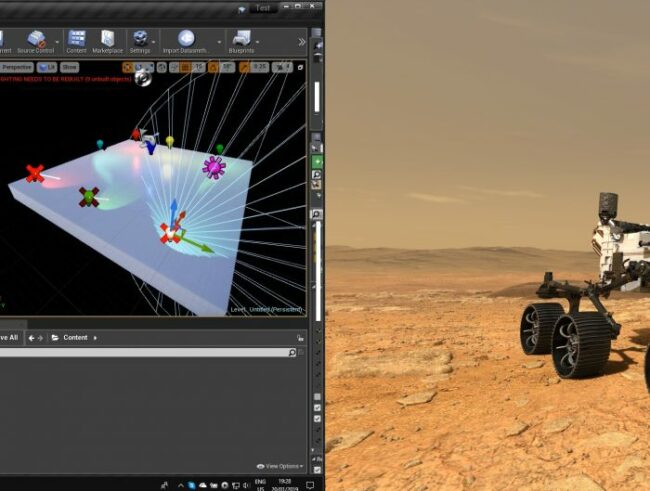The image size is (650, 491).
Task: Open the View Options dropdown
Action: pyautogui.click(x=279, y=466)
